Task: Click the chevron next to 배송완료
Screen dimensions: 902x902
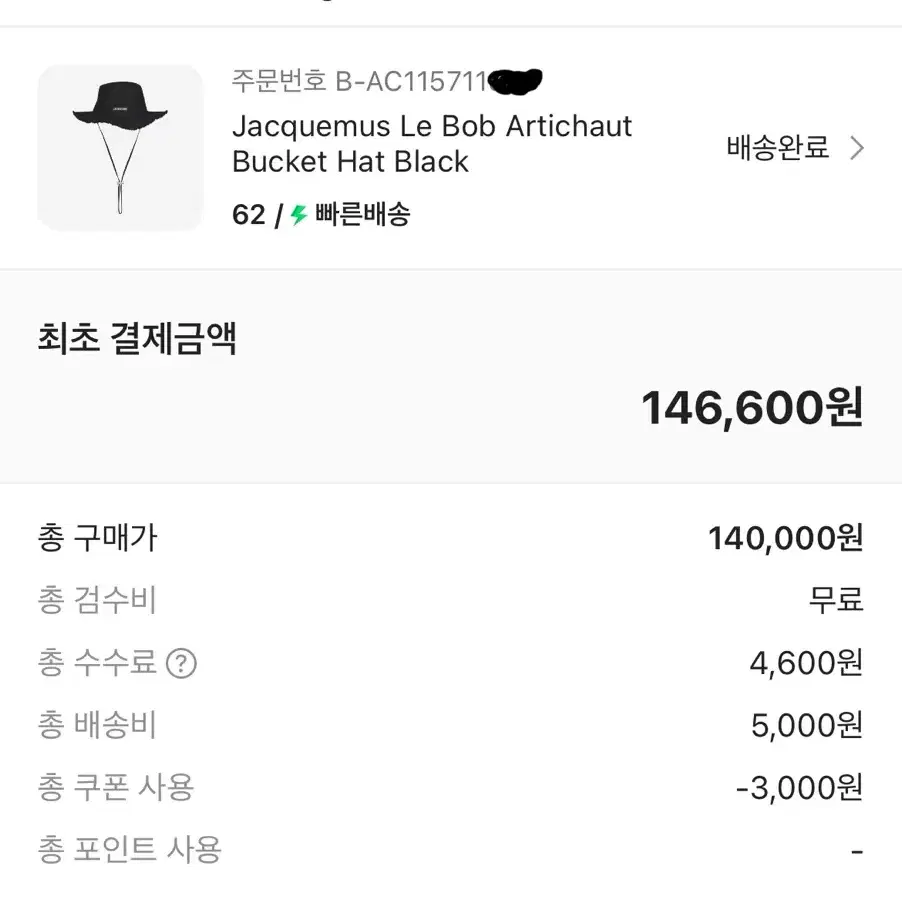Action: tap(858, 147)
